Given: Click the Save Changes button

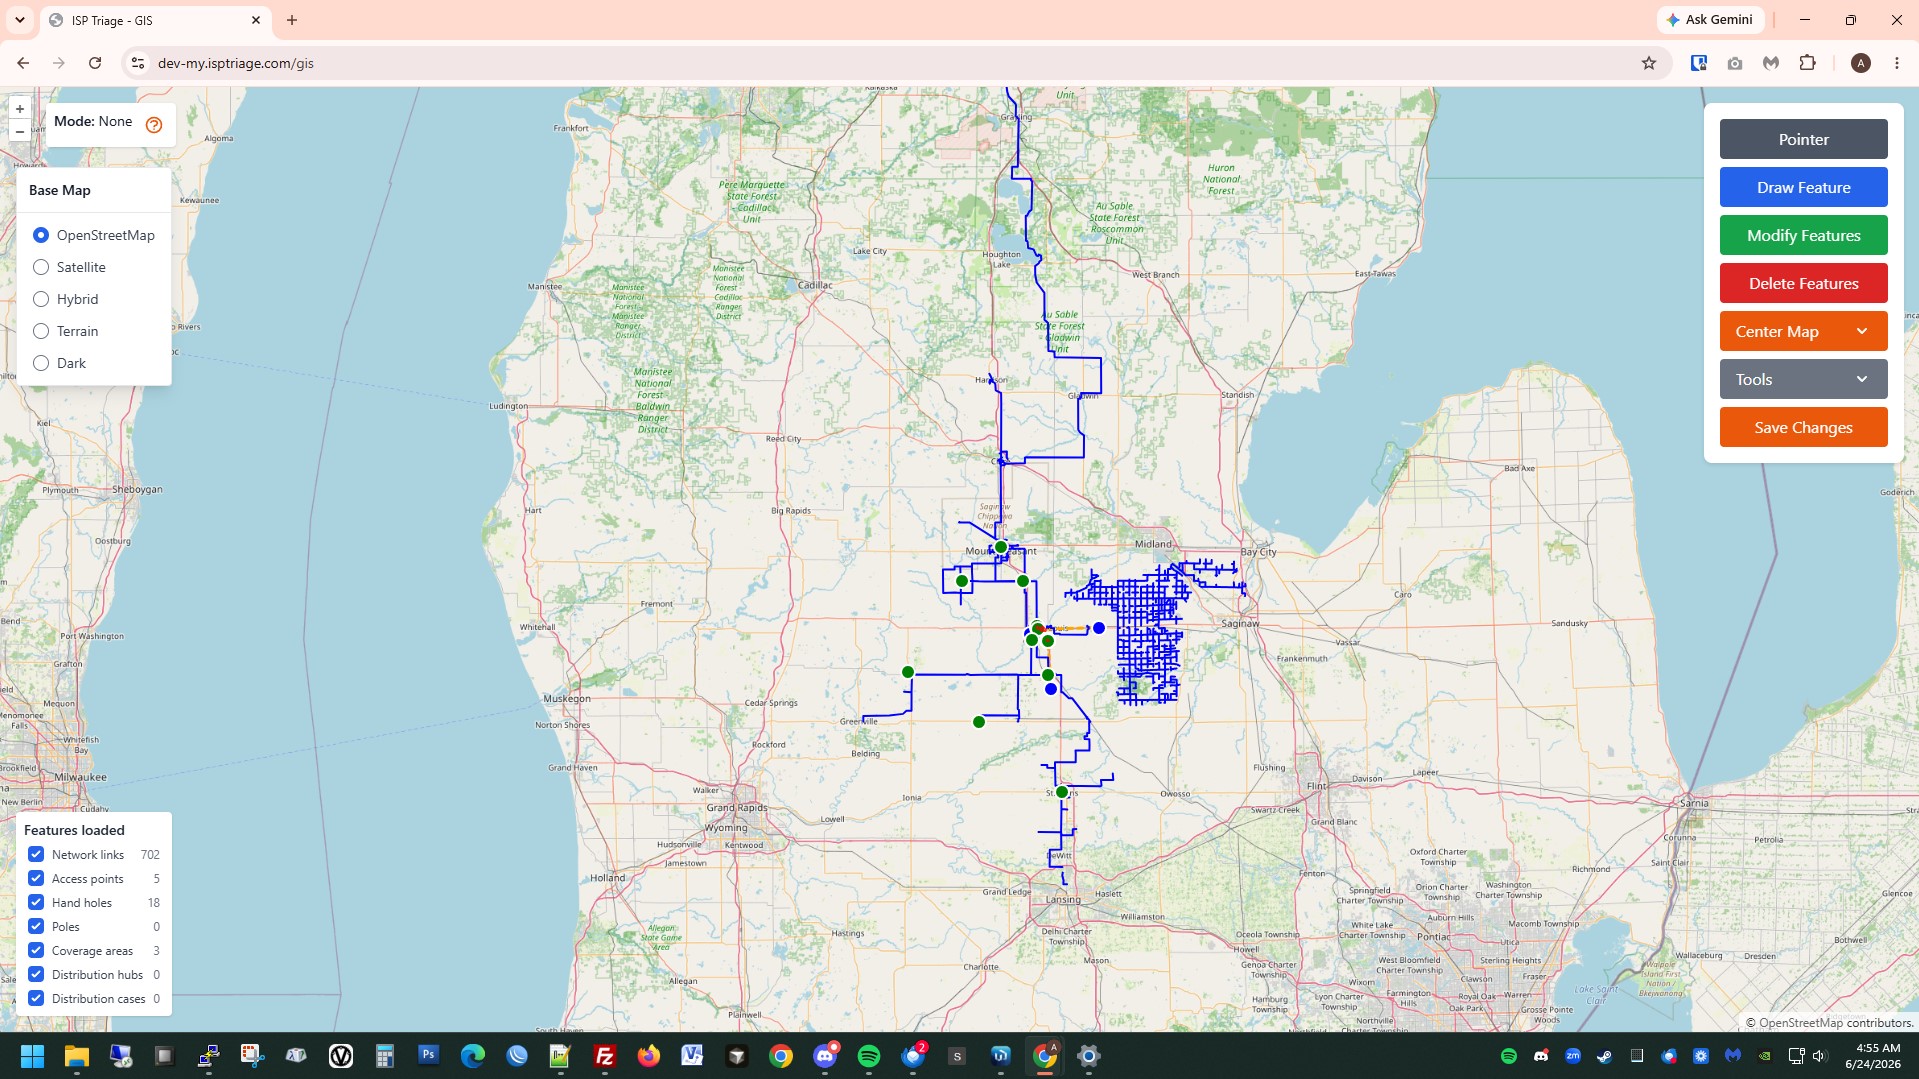Looking at the screenshot, I should click(x=1803, y=427).
